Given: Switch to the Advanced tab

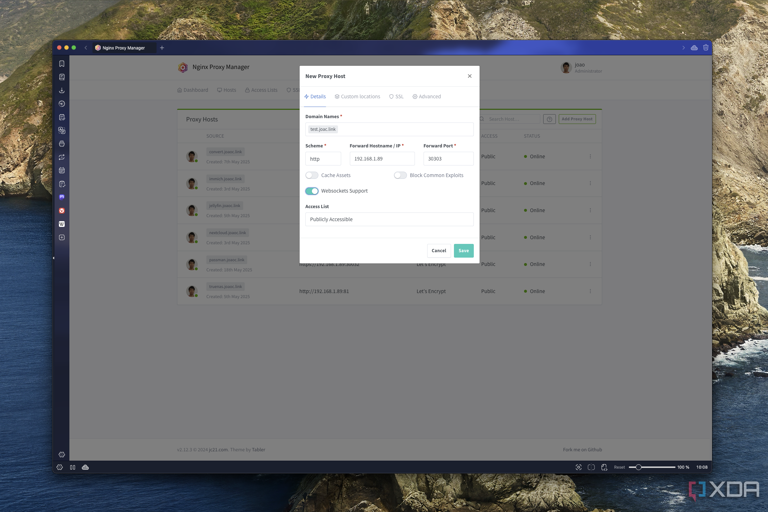Looking at the screenshot, I should pyautogui.click(x=427, y=97).
